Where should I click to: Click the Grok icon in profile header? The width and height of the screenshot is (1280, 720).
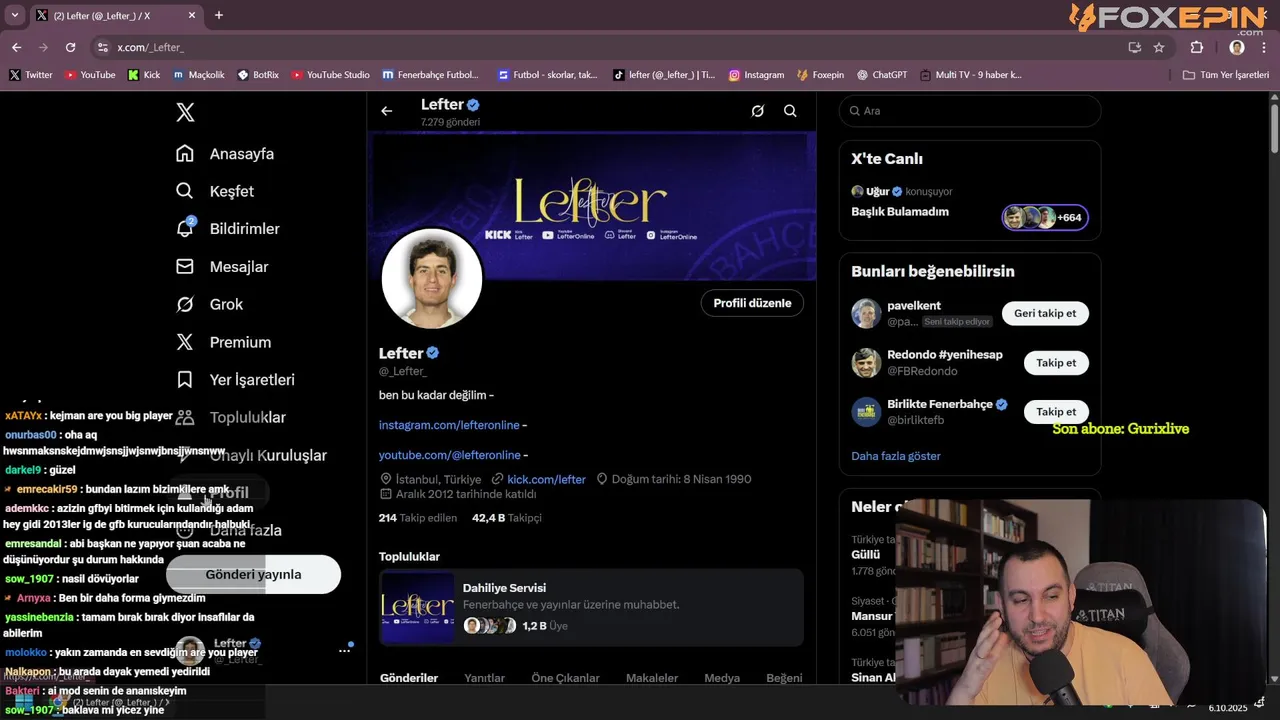click(758, 111)
